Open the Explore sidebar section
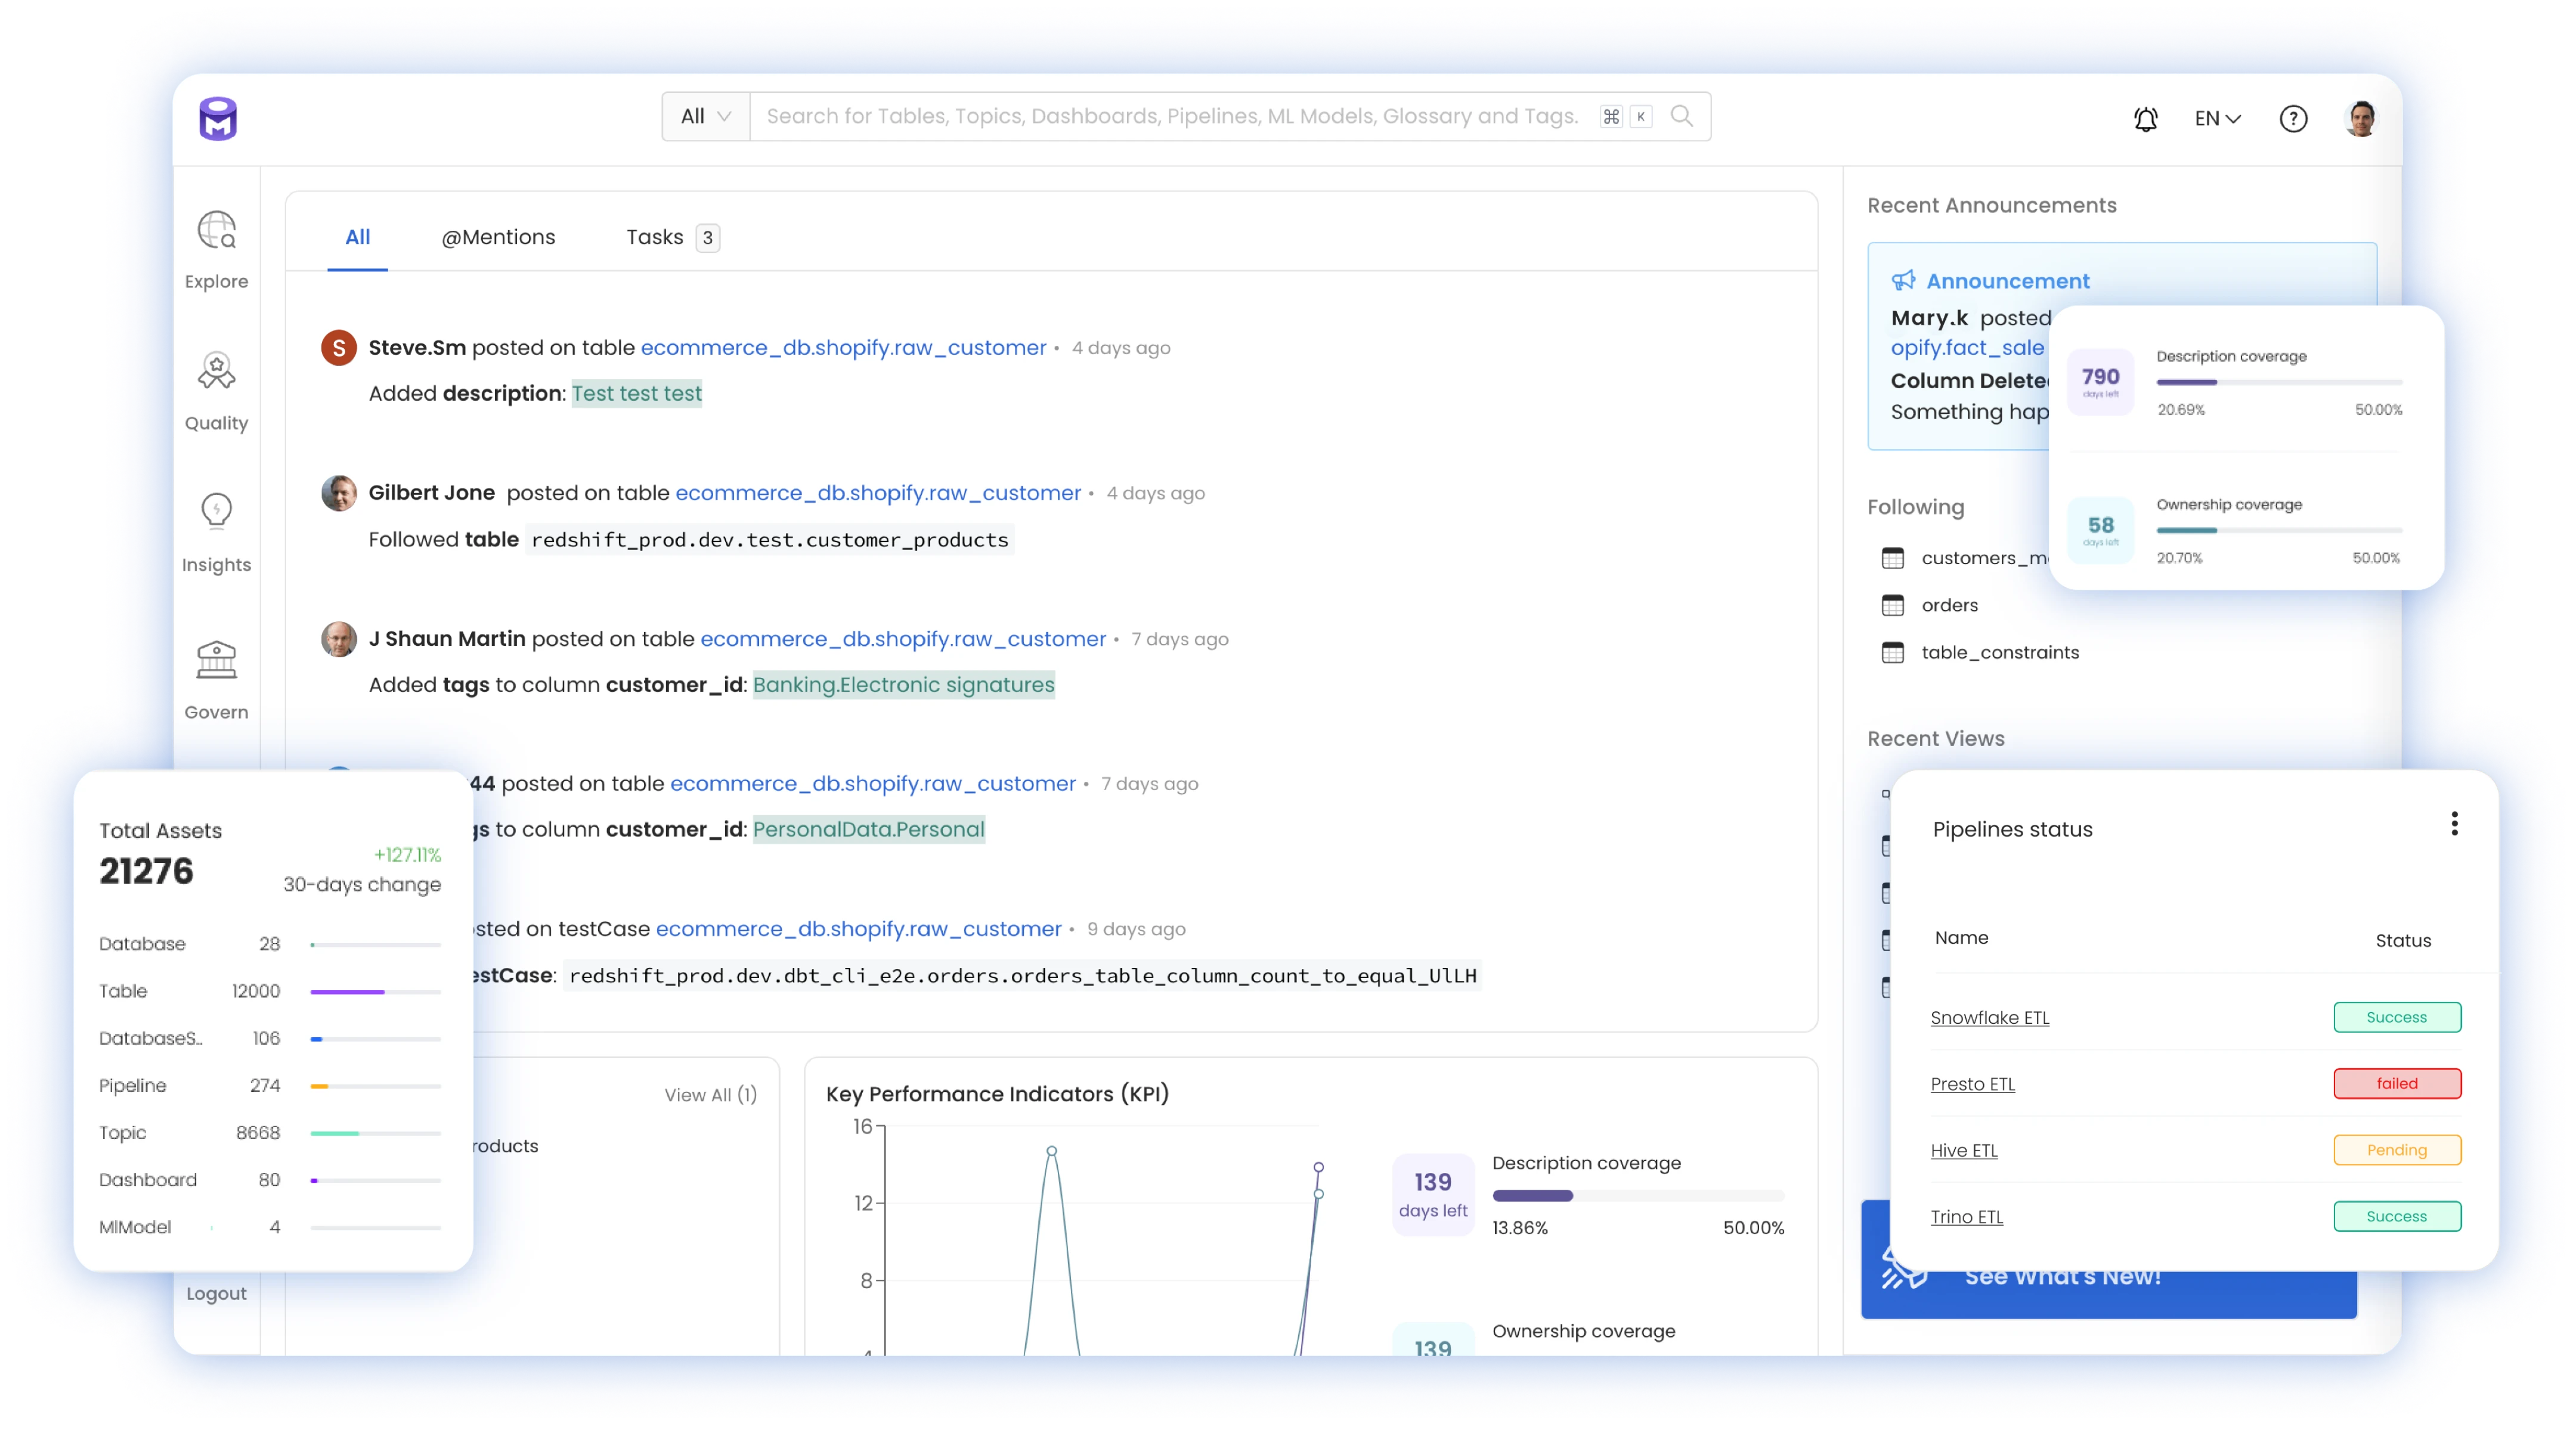The width and height of the screenshot is (2576, 1430). coord(216,250)
